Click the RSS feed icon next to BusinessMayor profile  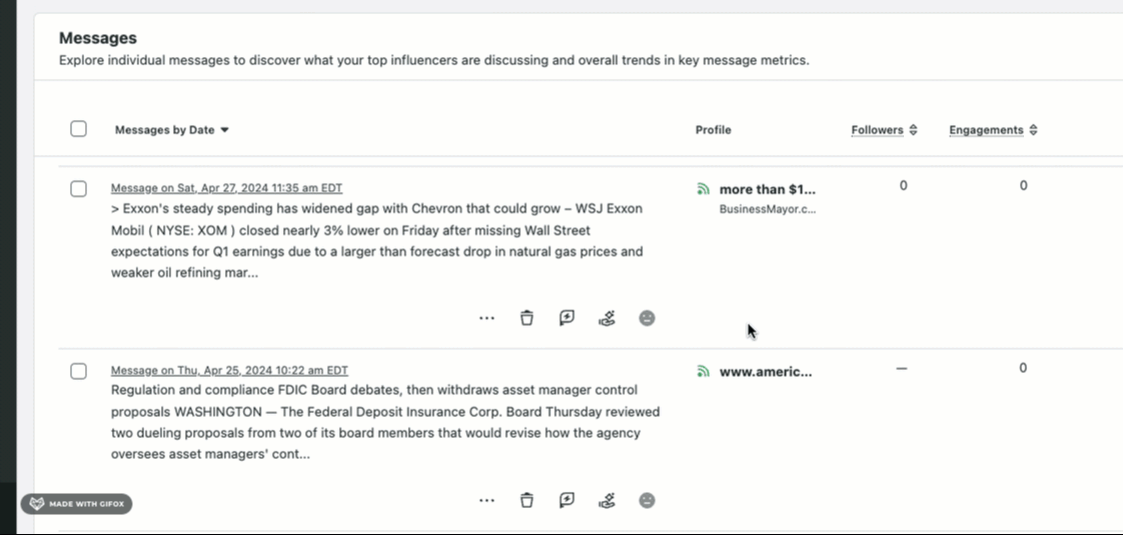tap(703, 189)
